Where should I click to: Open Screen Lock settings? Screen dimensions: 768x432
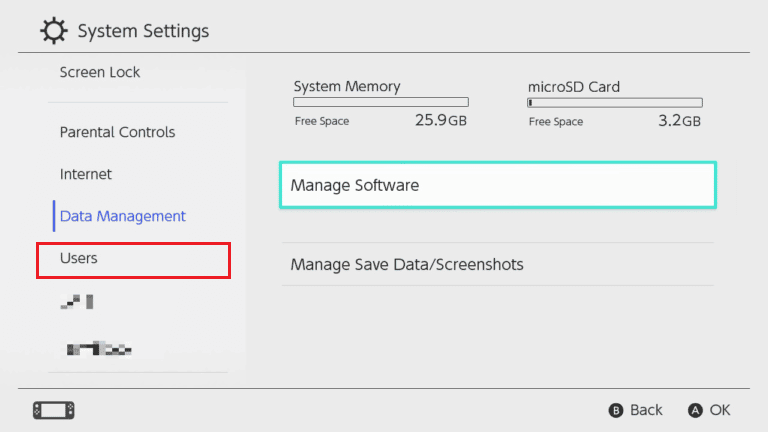(x=100, y=72)
